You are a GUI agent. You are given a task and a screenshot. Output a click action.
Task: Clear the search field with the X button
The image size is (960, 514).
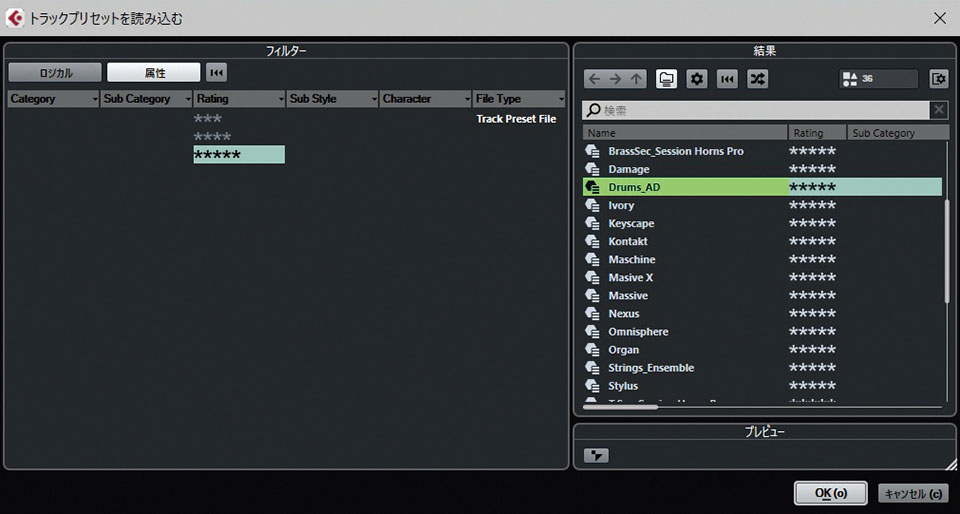939,110
